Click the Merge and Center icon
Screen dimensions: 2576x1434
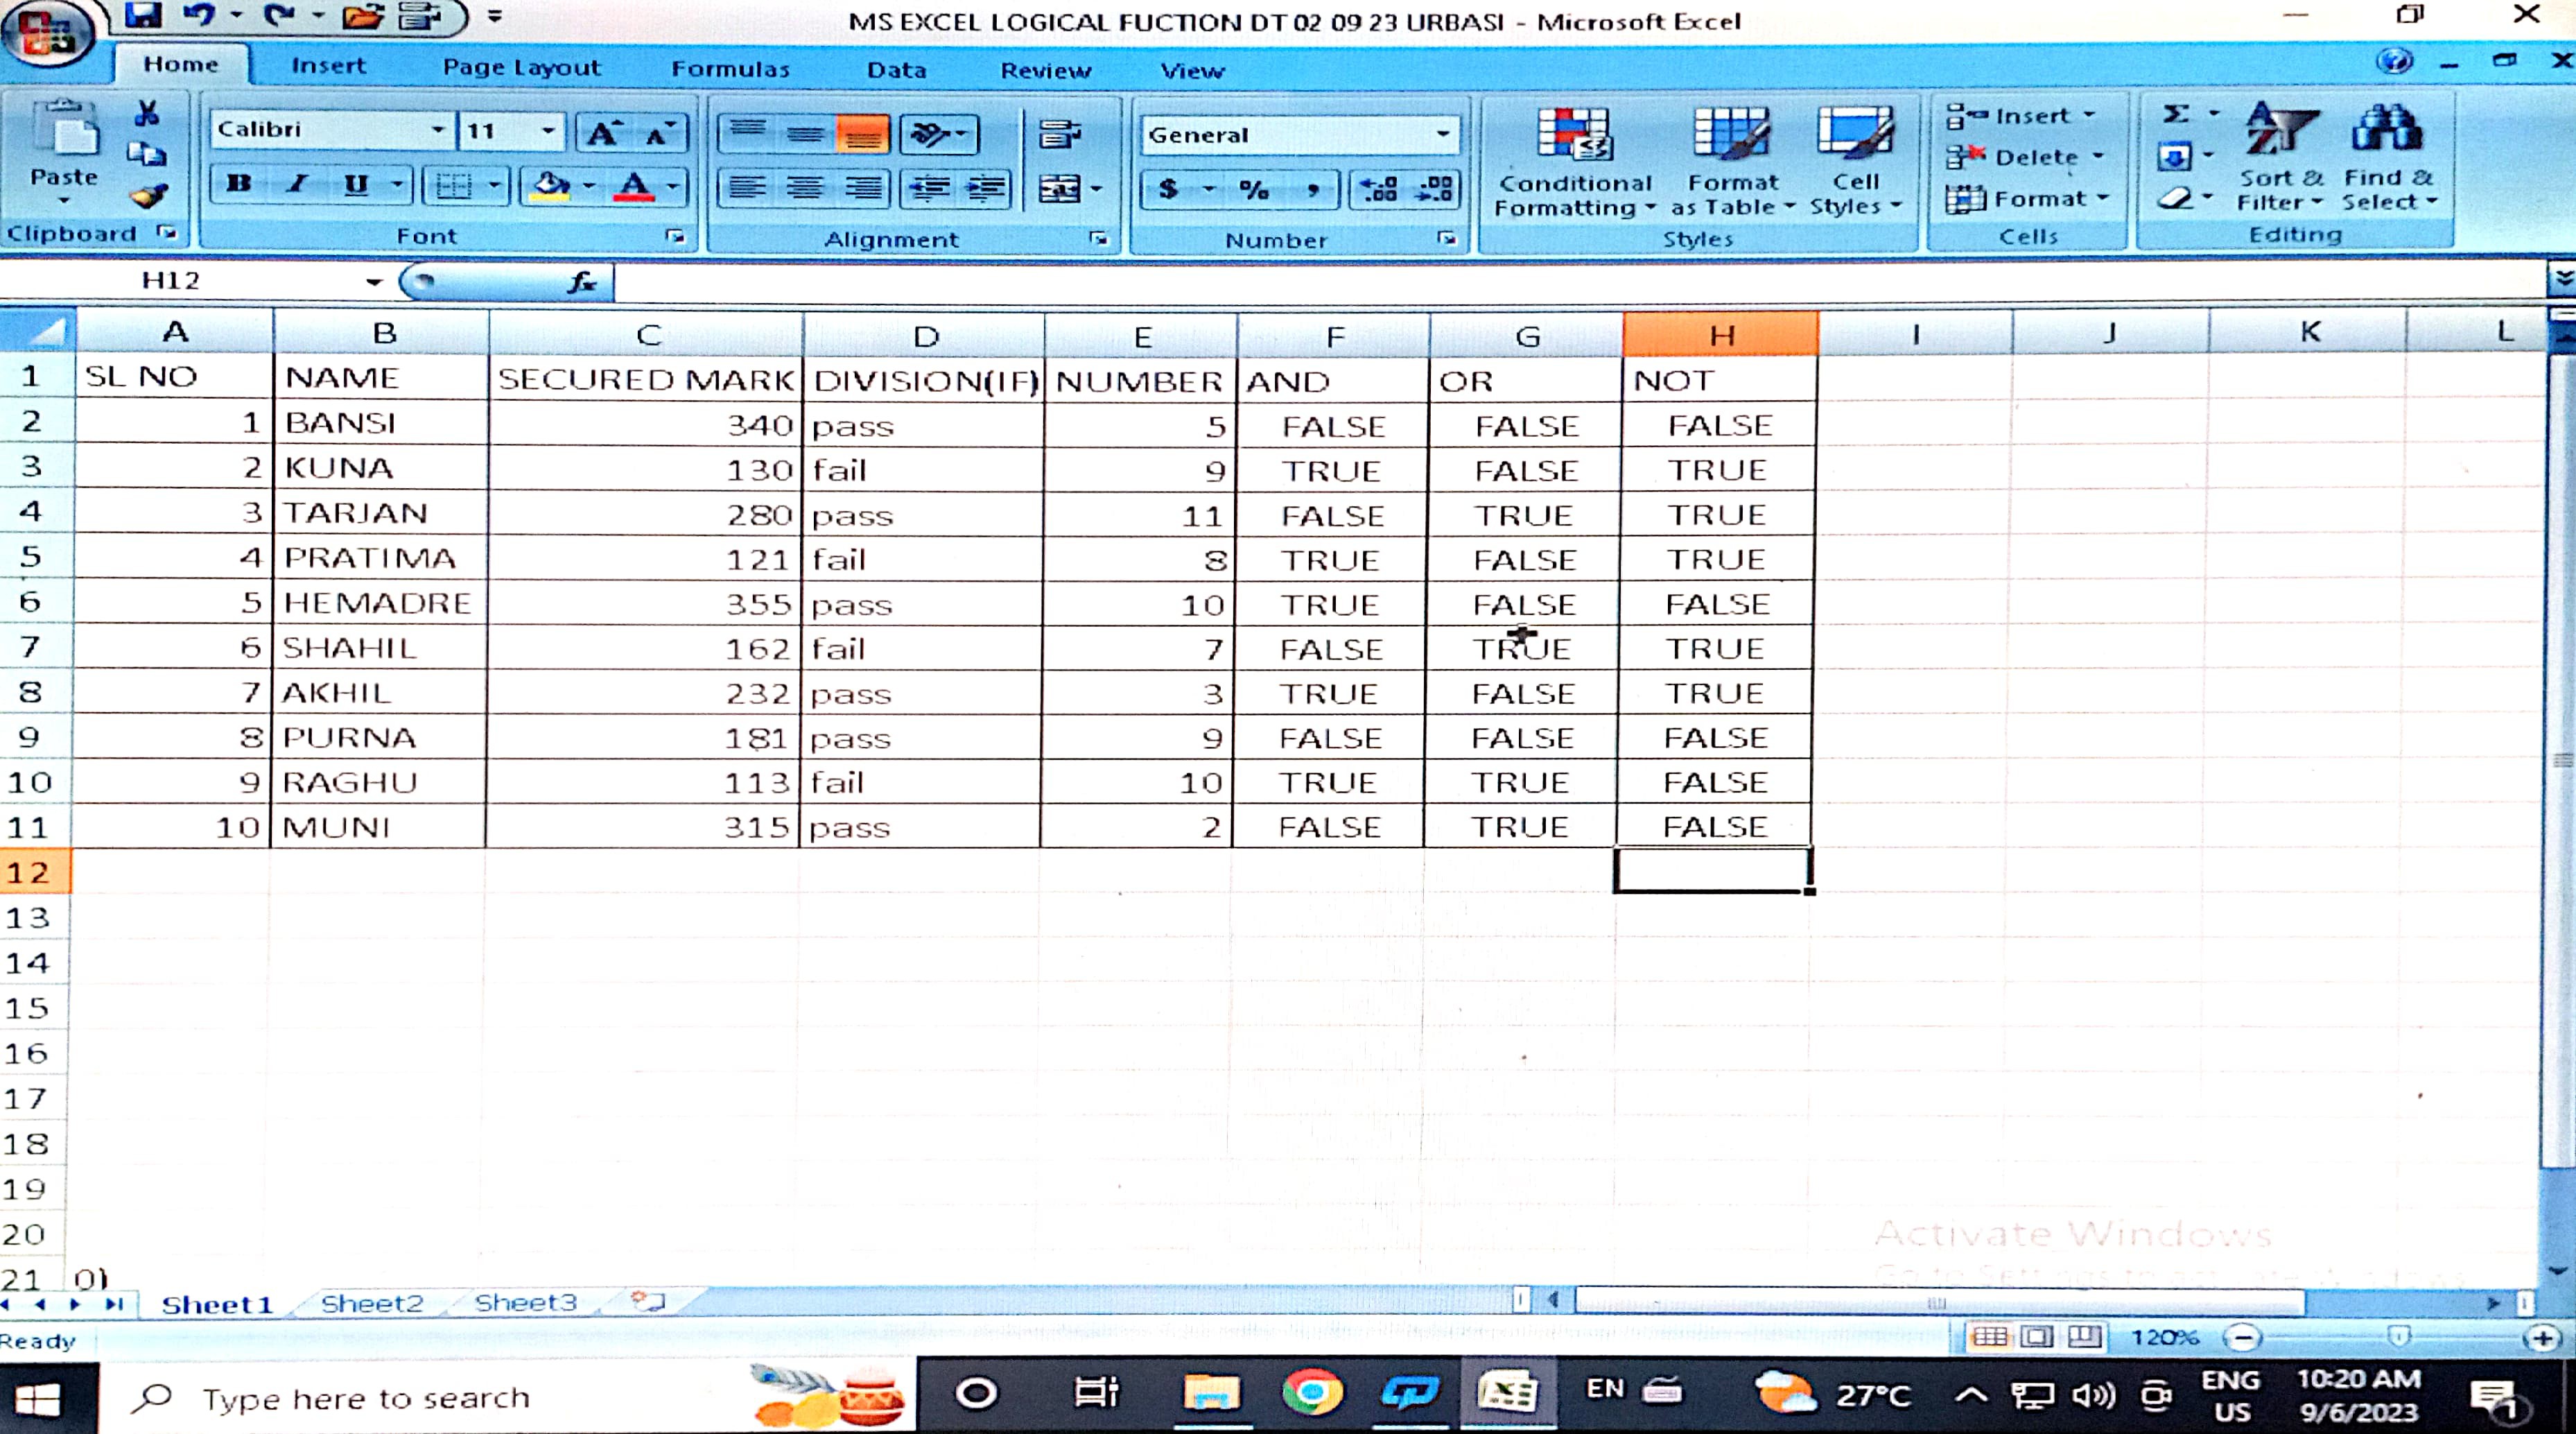(x=1060, y=188)
